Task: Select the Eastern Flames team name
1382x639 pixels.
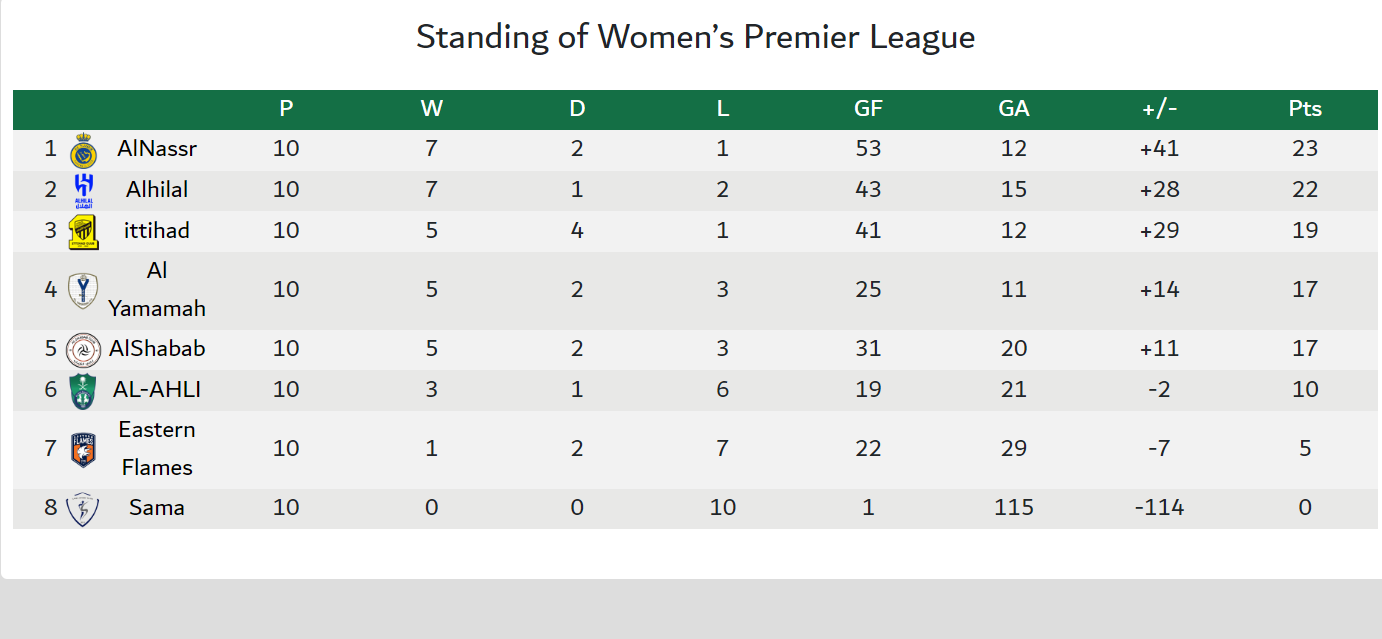Action: point(157,448)
